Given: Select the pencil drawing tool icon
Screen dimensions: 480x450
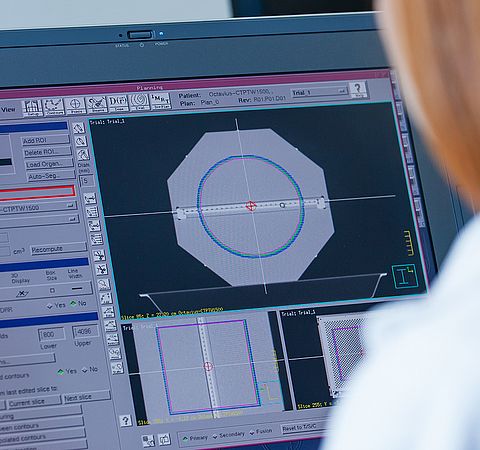Looking at the screenshot, I should [79, 128].
